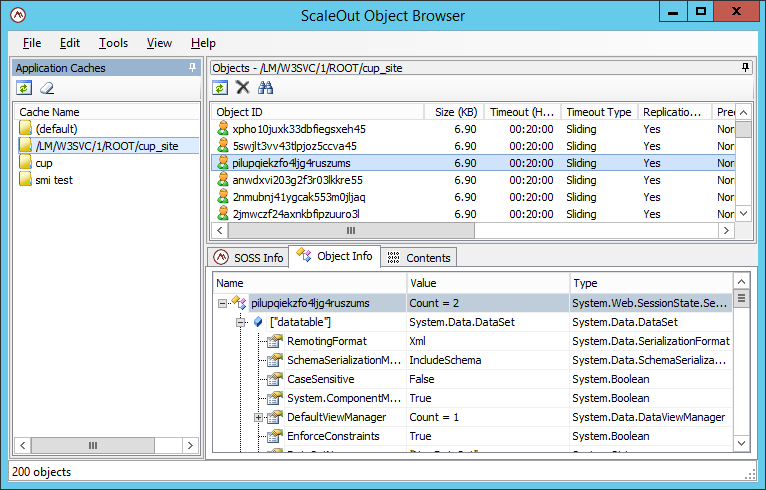This screenshot has height=490, width=766.
Task: Click the SchemaSerializationMode property icon
Action: tap(275, 360)
